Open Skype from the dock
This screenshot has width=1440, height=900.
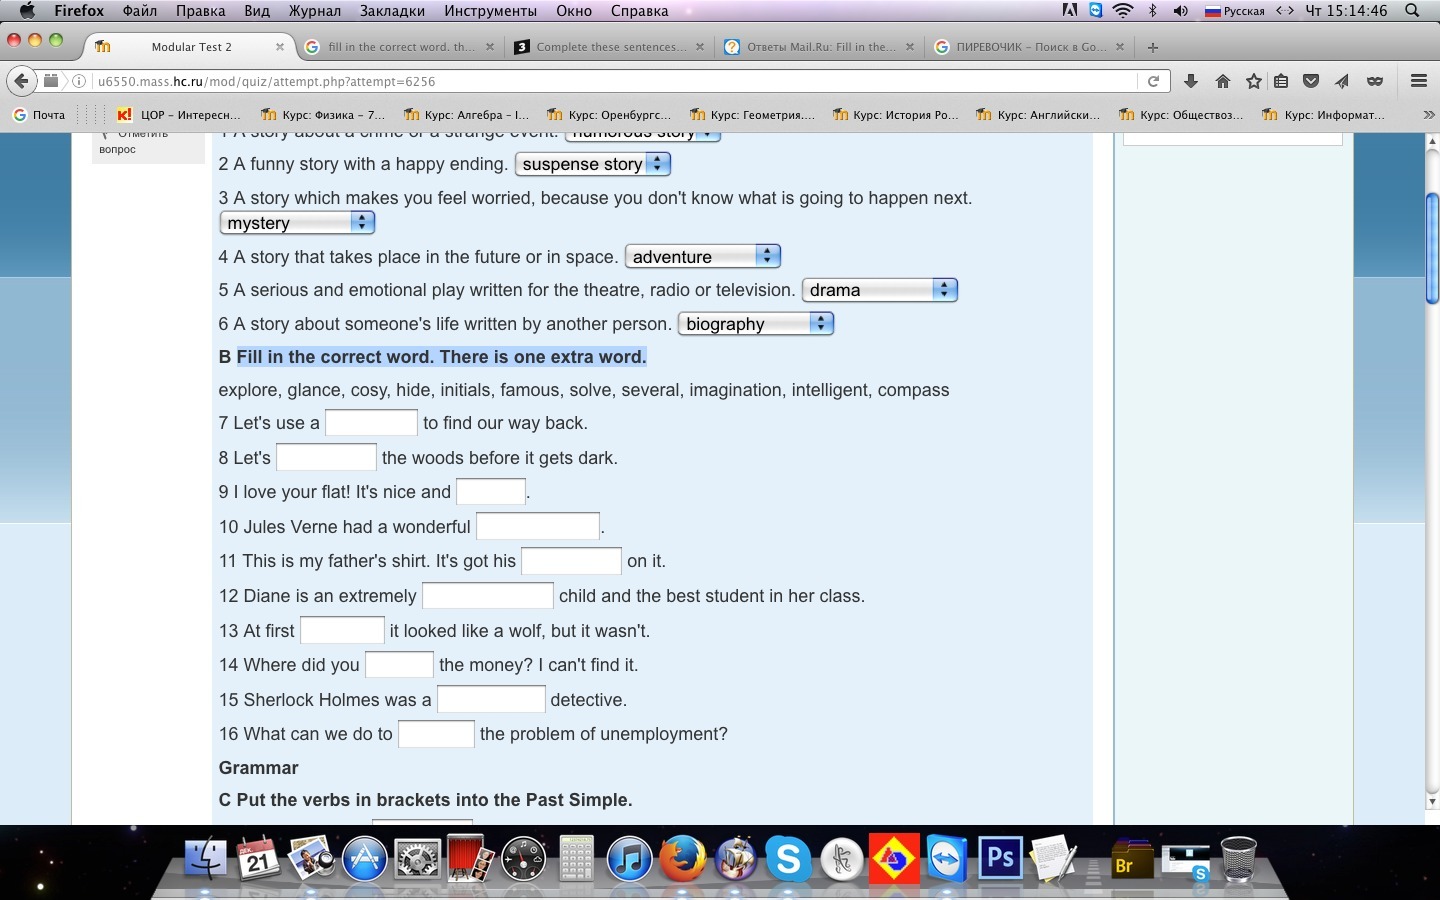pos(788,859)
